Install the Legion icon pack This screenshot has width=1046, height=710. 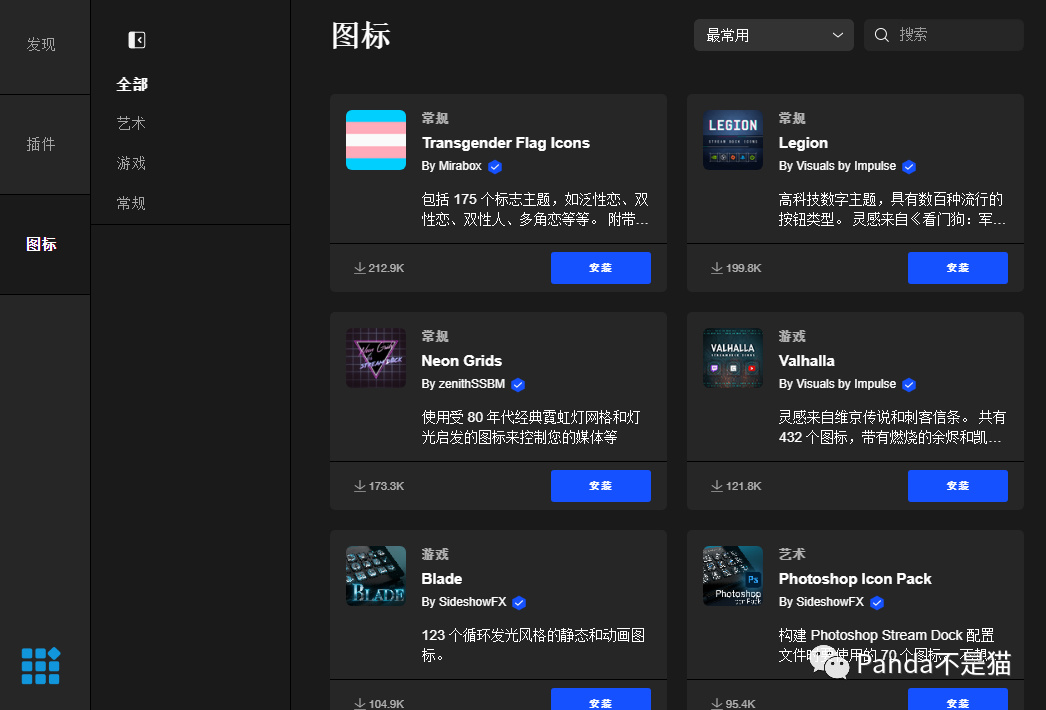[957, 268]
